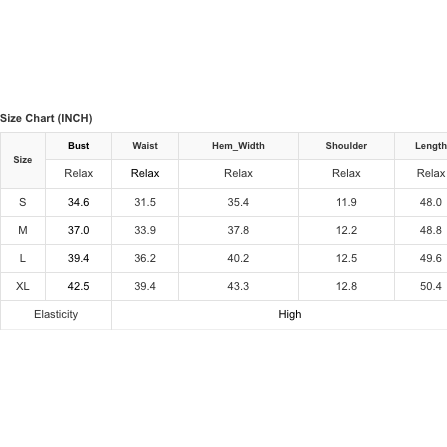Viewport: 447px width, 447px height.
Task: Click the Size header cell
Action: [x=23, y=160]
